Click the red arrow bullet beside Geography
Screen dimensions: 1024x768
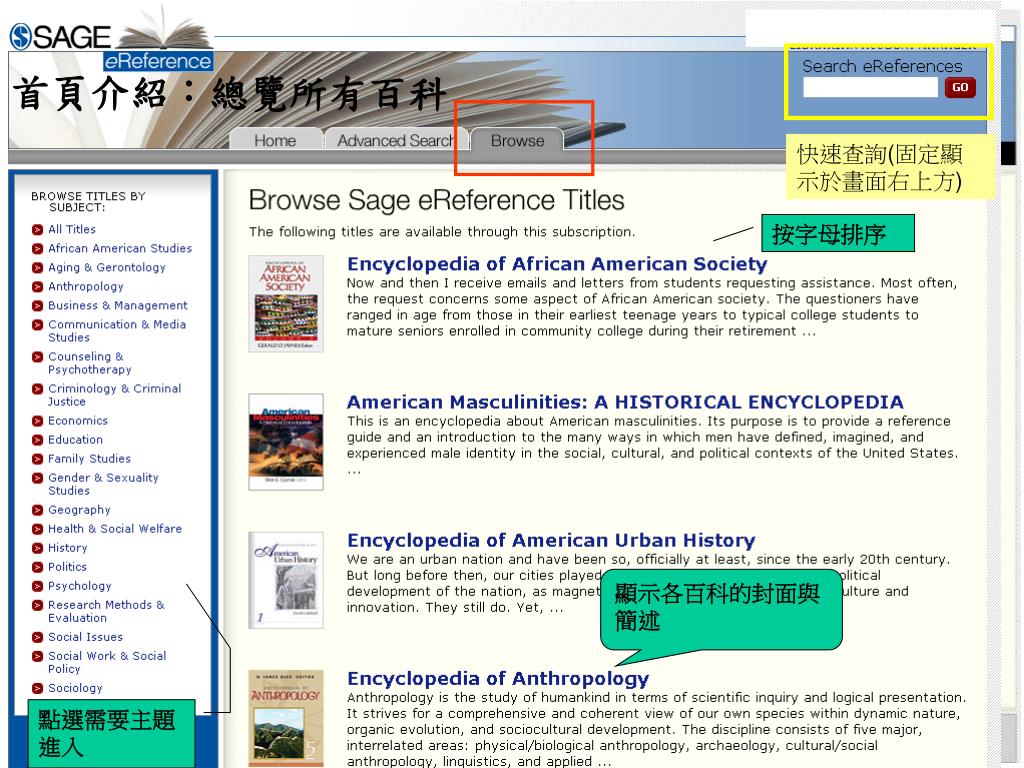click(x=37, y=509)
